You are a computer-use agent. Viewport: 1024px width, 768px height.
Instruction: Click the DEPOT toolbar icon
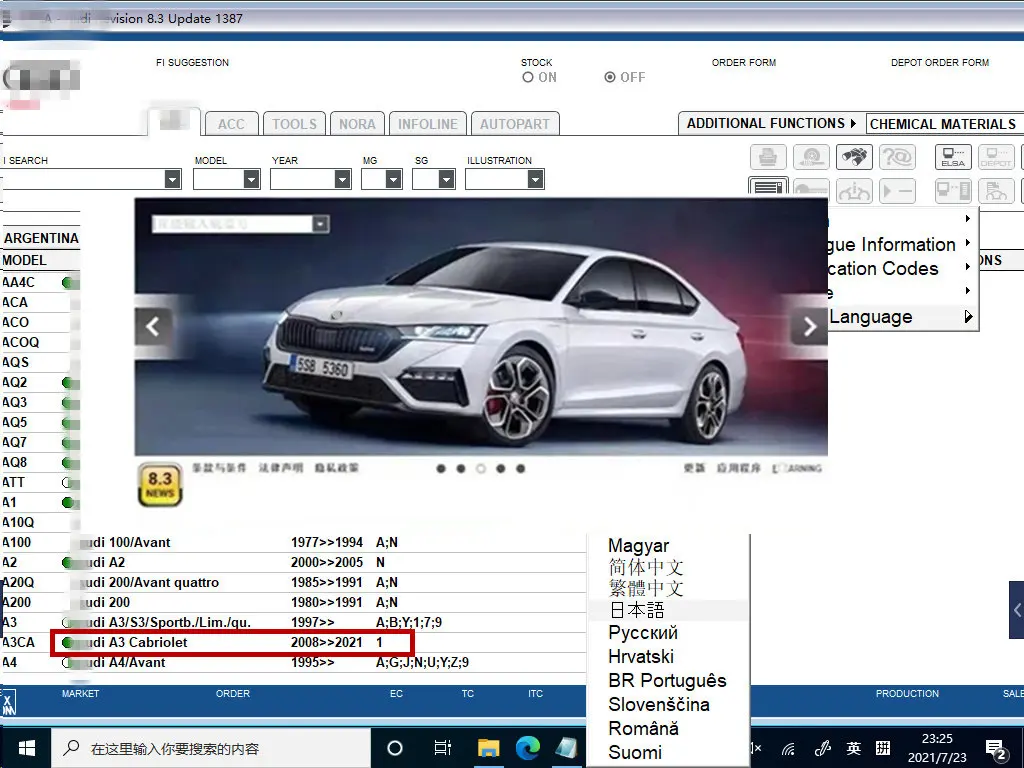click(x=996, y=157)
